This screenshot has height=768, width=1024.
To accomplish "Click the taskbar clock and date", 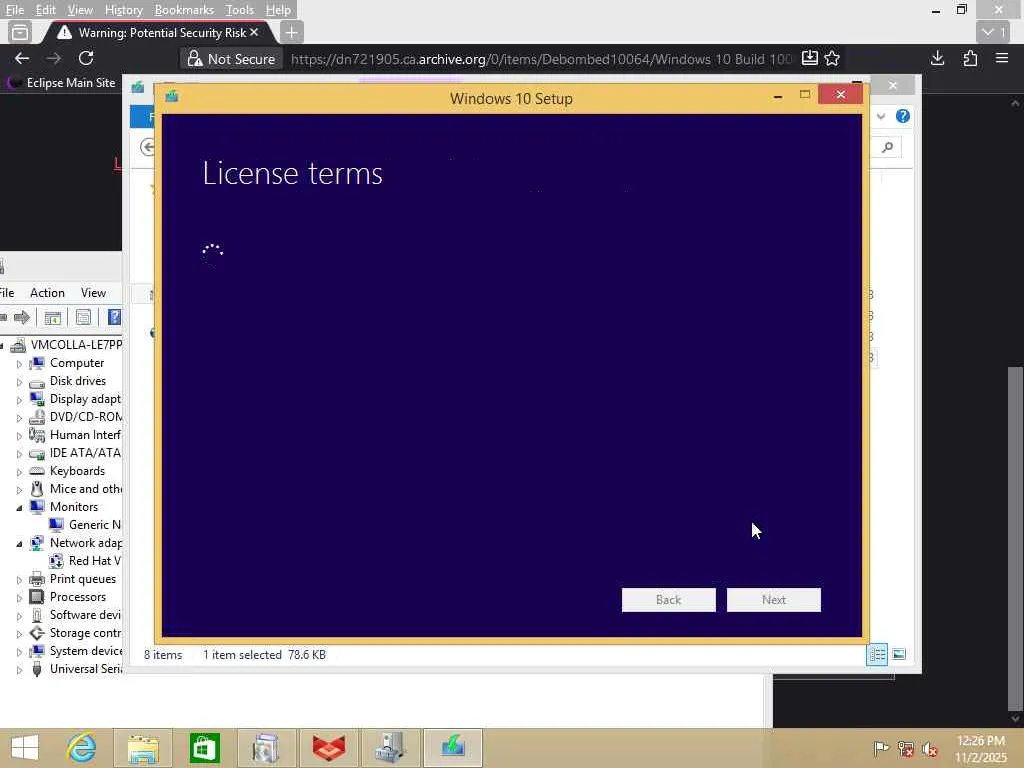I will point(980,749).
